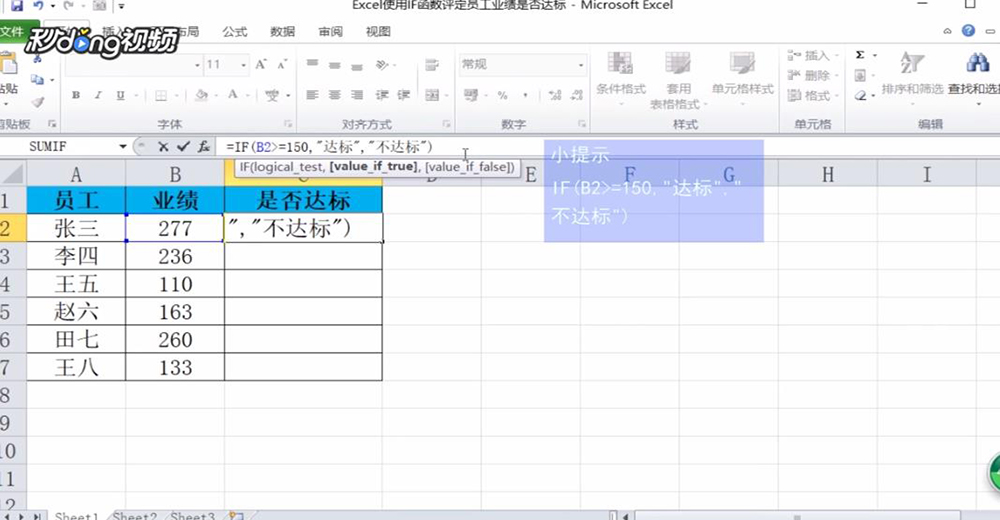This screenshot has width=1000, height=520.
Task: Click the 删除 cells button
Action: click(x=811, y=76)
